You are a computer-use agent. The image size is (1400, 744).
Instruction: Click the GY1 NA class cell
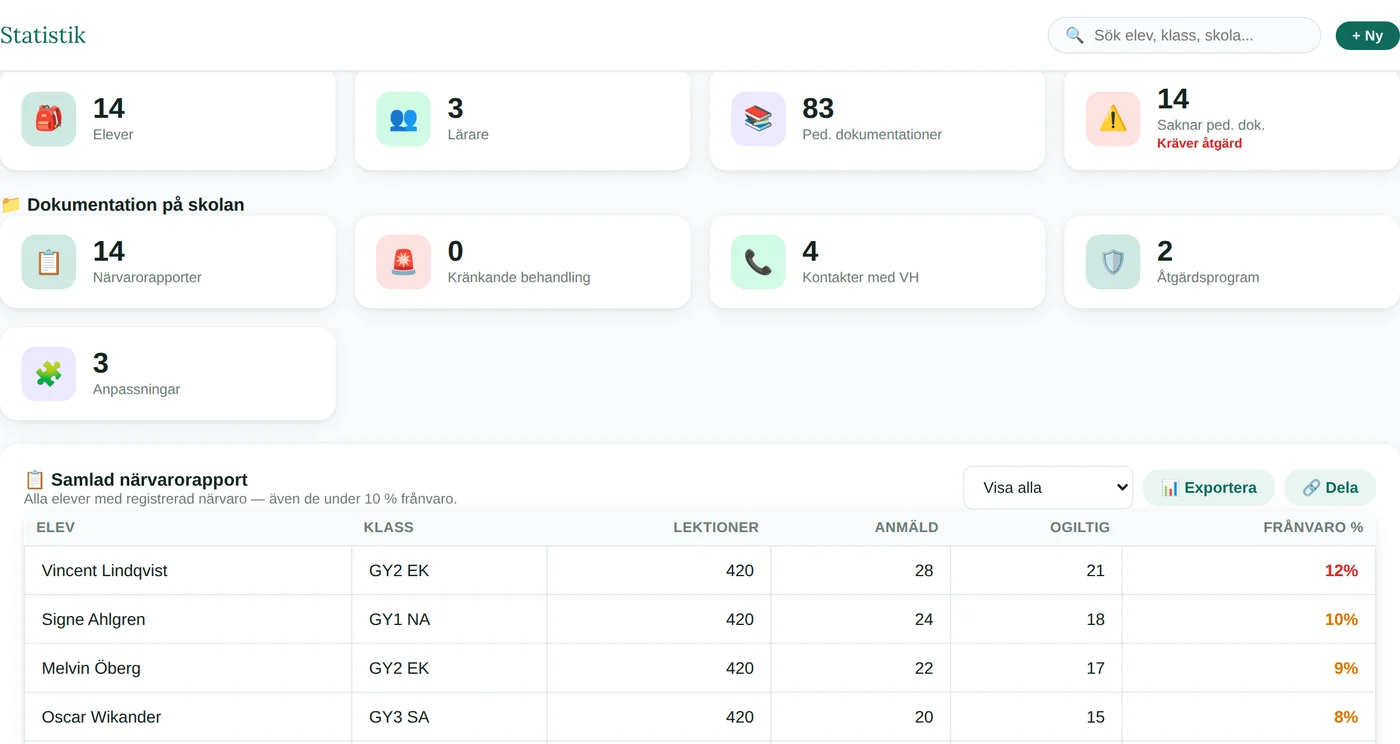[449, 620]
